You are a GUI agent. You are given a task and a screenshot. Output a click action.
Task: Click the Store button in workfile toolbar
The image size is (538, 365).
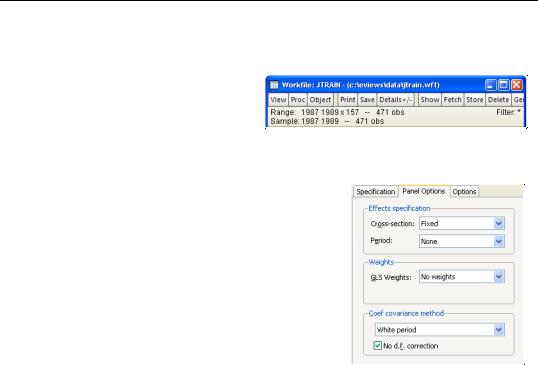(x=475, y=100)
